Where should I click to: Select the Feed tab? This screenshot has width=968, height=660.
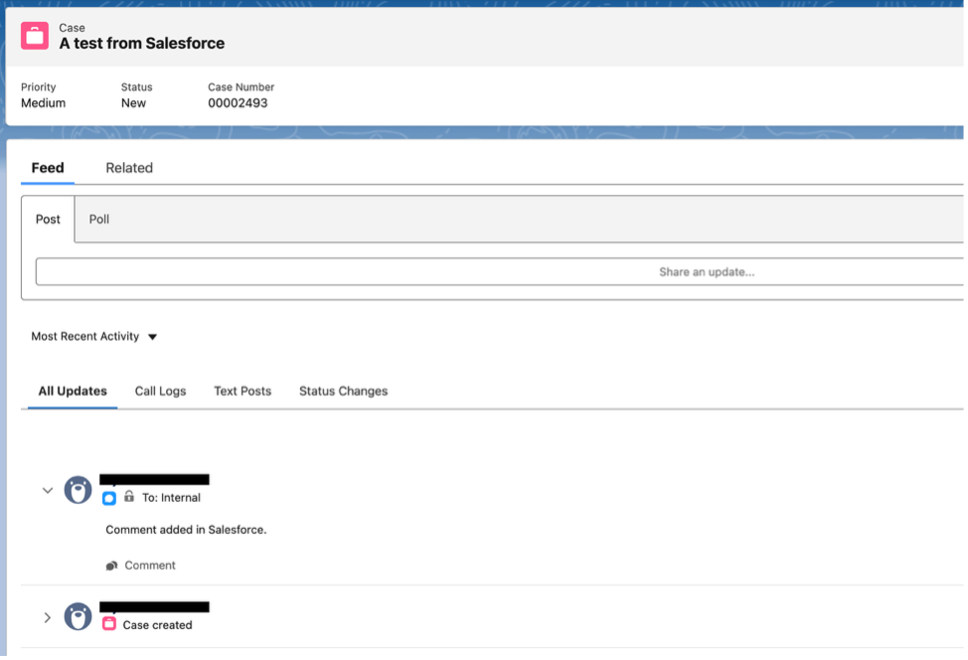pos(47,168)
